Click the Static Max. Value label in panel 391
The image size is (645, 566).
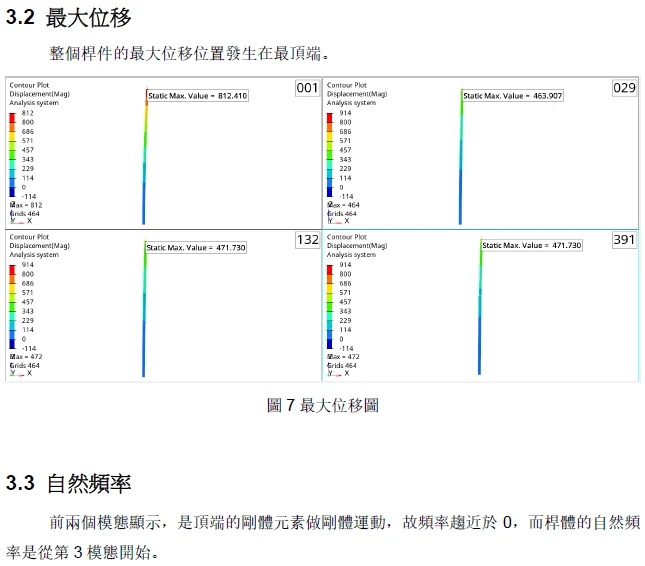[x=531, y=245]
